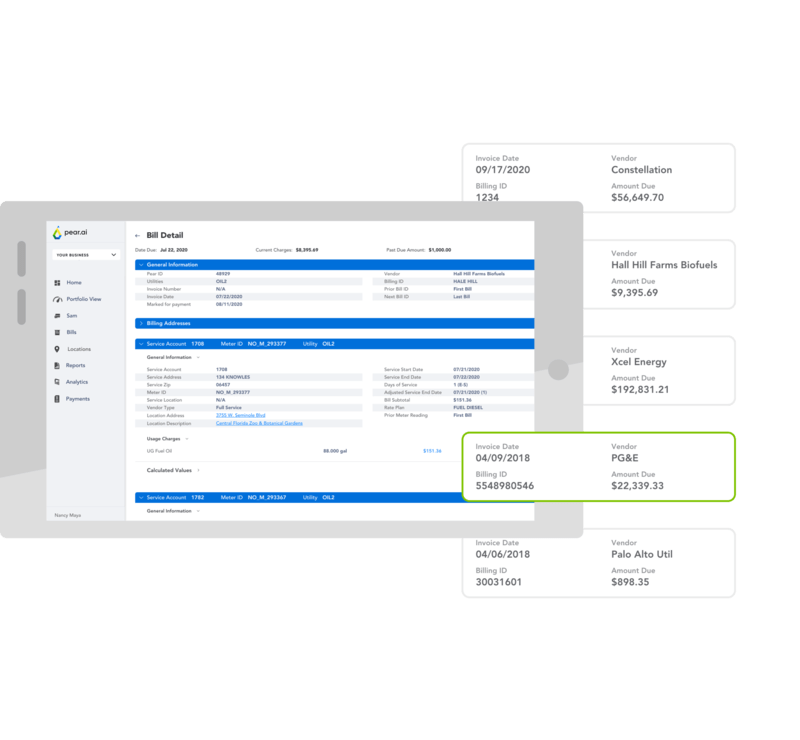Click the Billing ID value HALE HILL
800x740 pixels.
pyautogui.click(x=465, y=282)
